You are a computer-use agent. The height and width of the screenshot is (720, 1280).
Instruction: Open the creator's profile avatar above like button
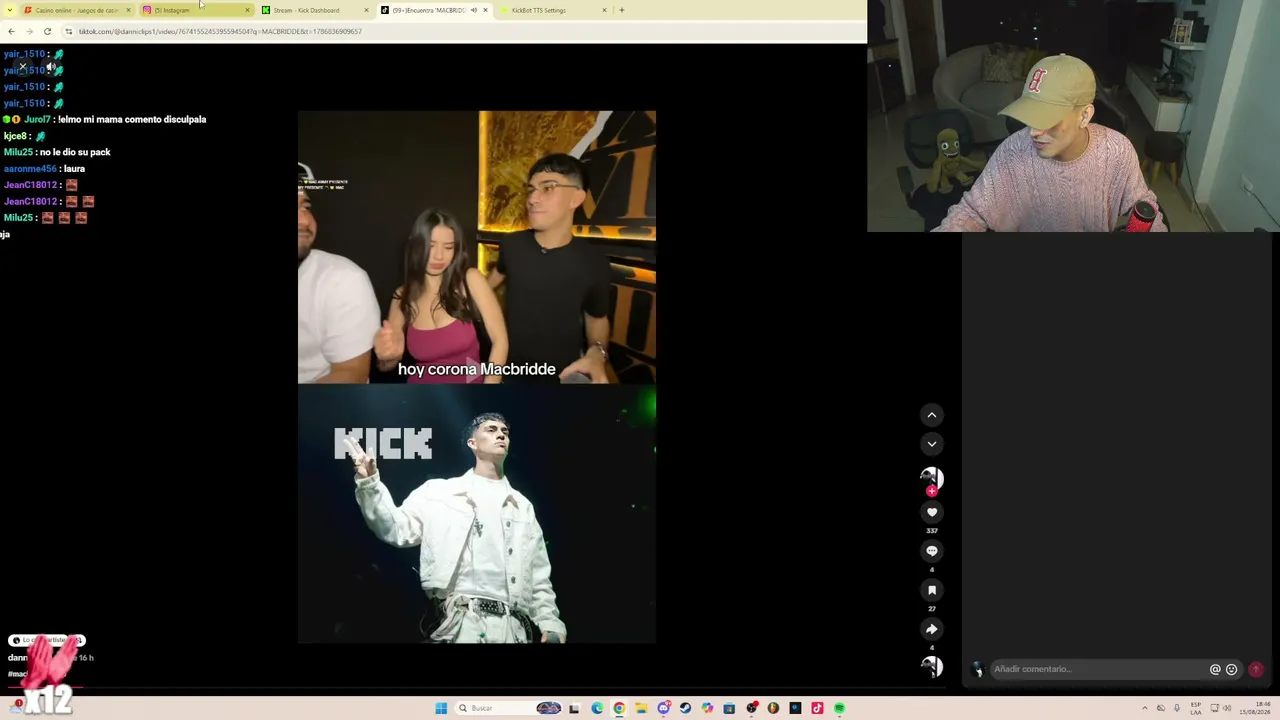[x=932, y=477]
